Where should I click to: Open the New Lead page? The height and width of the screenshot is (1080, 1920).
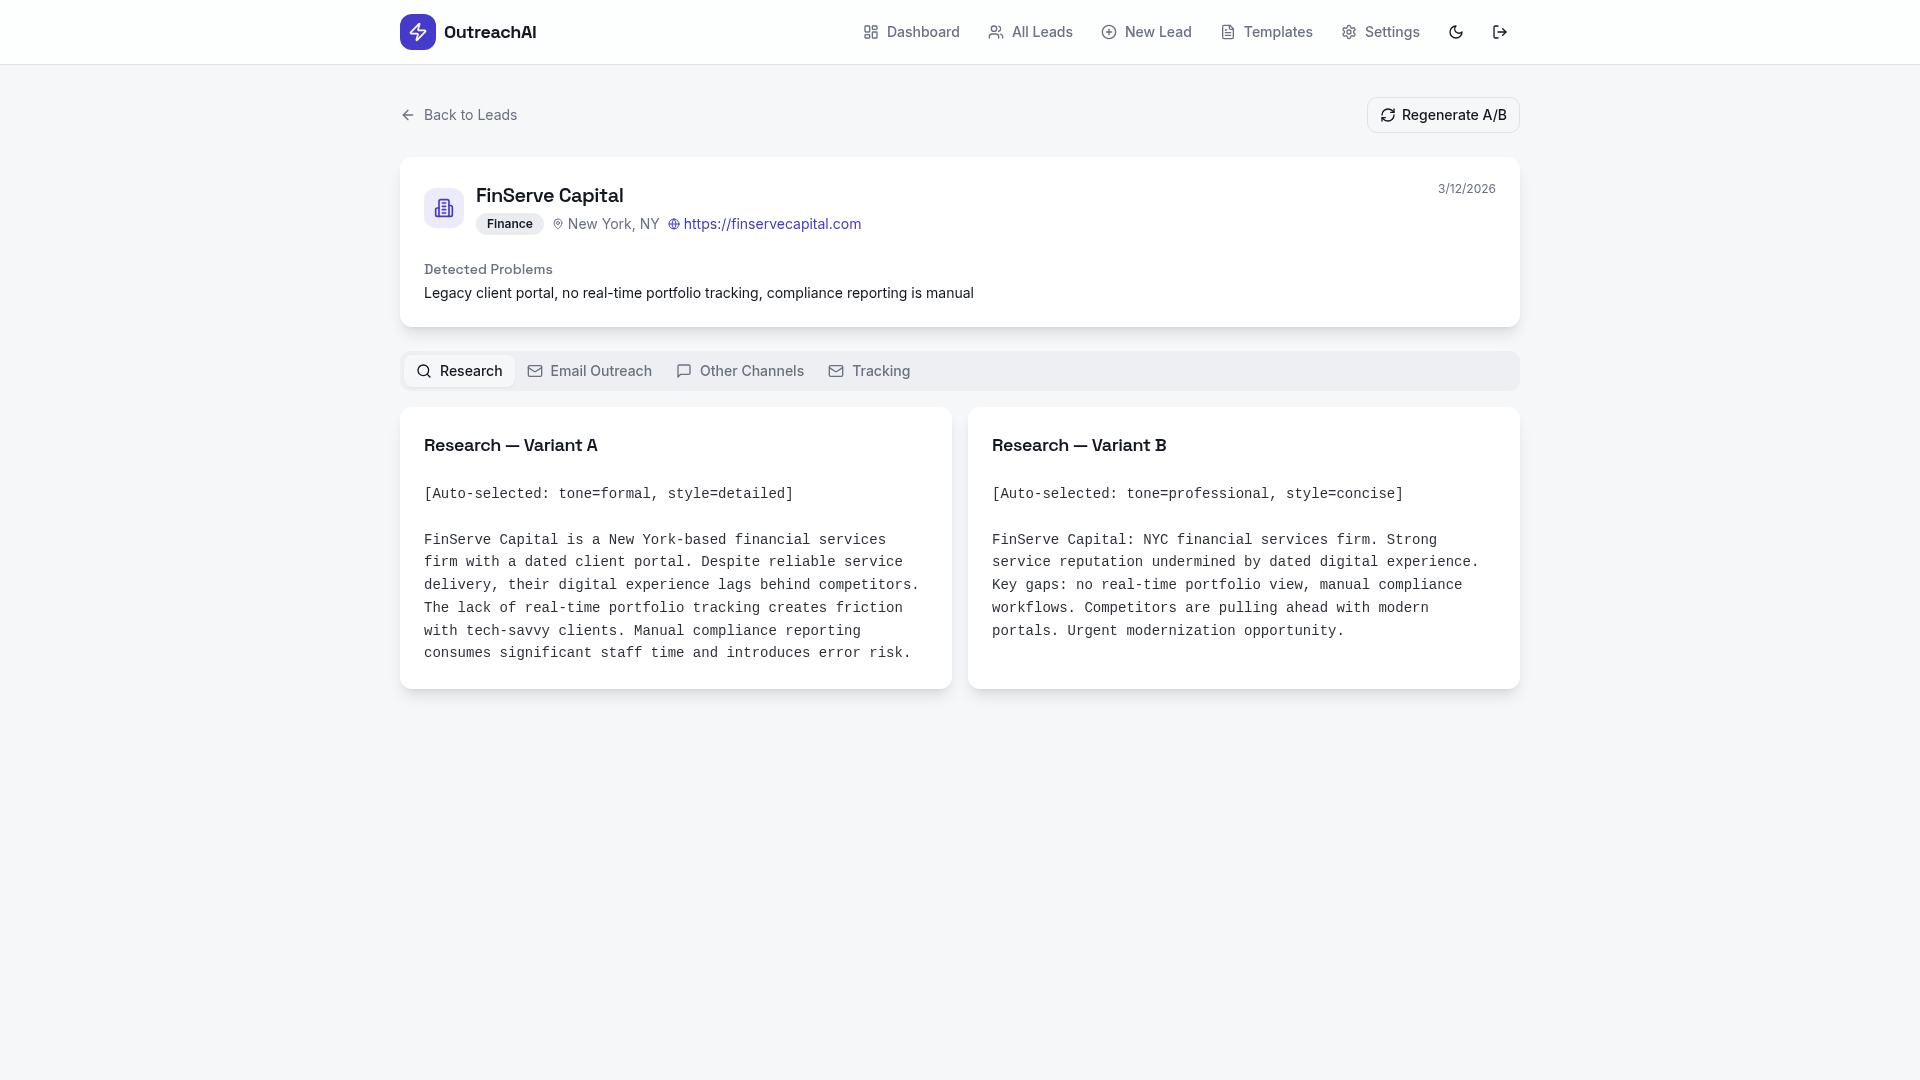point(1146,32)
